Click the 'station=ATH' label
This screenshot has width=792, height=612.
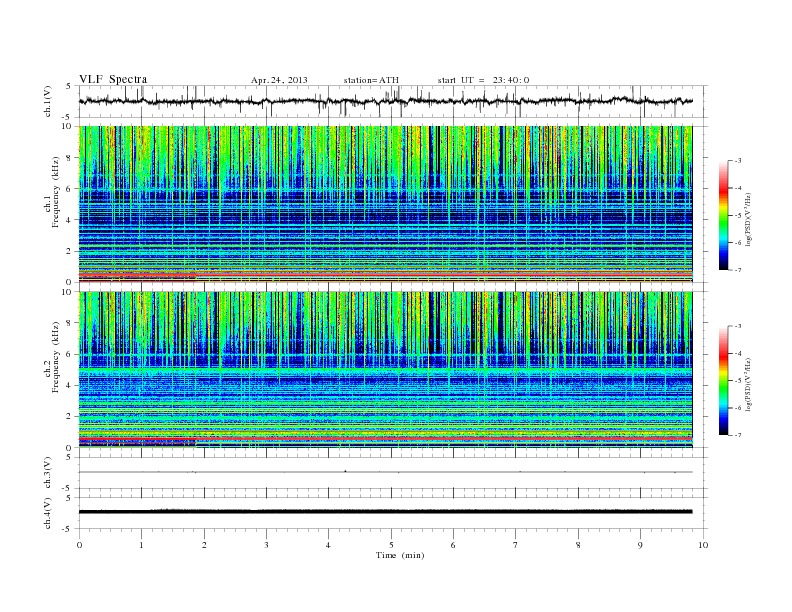[371, 80]
